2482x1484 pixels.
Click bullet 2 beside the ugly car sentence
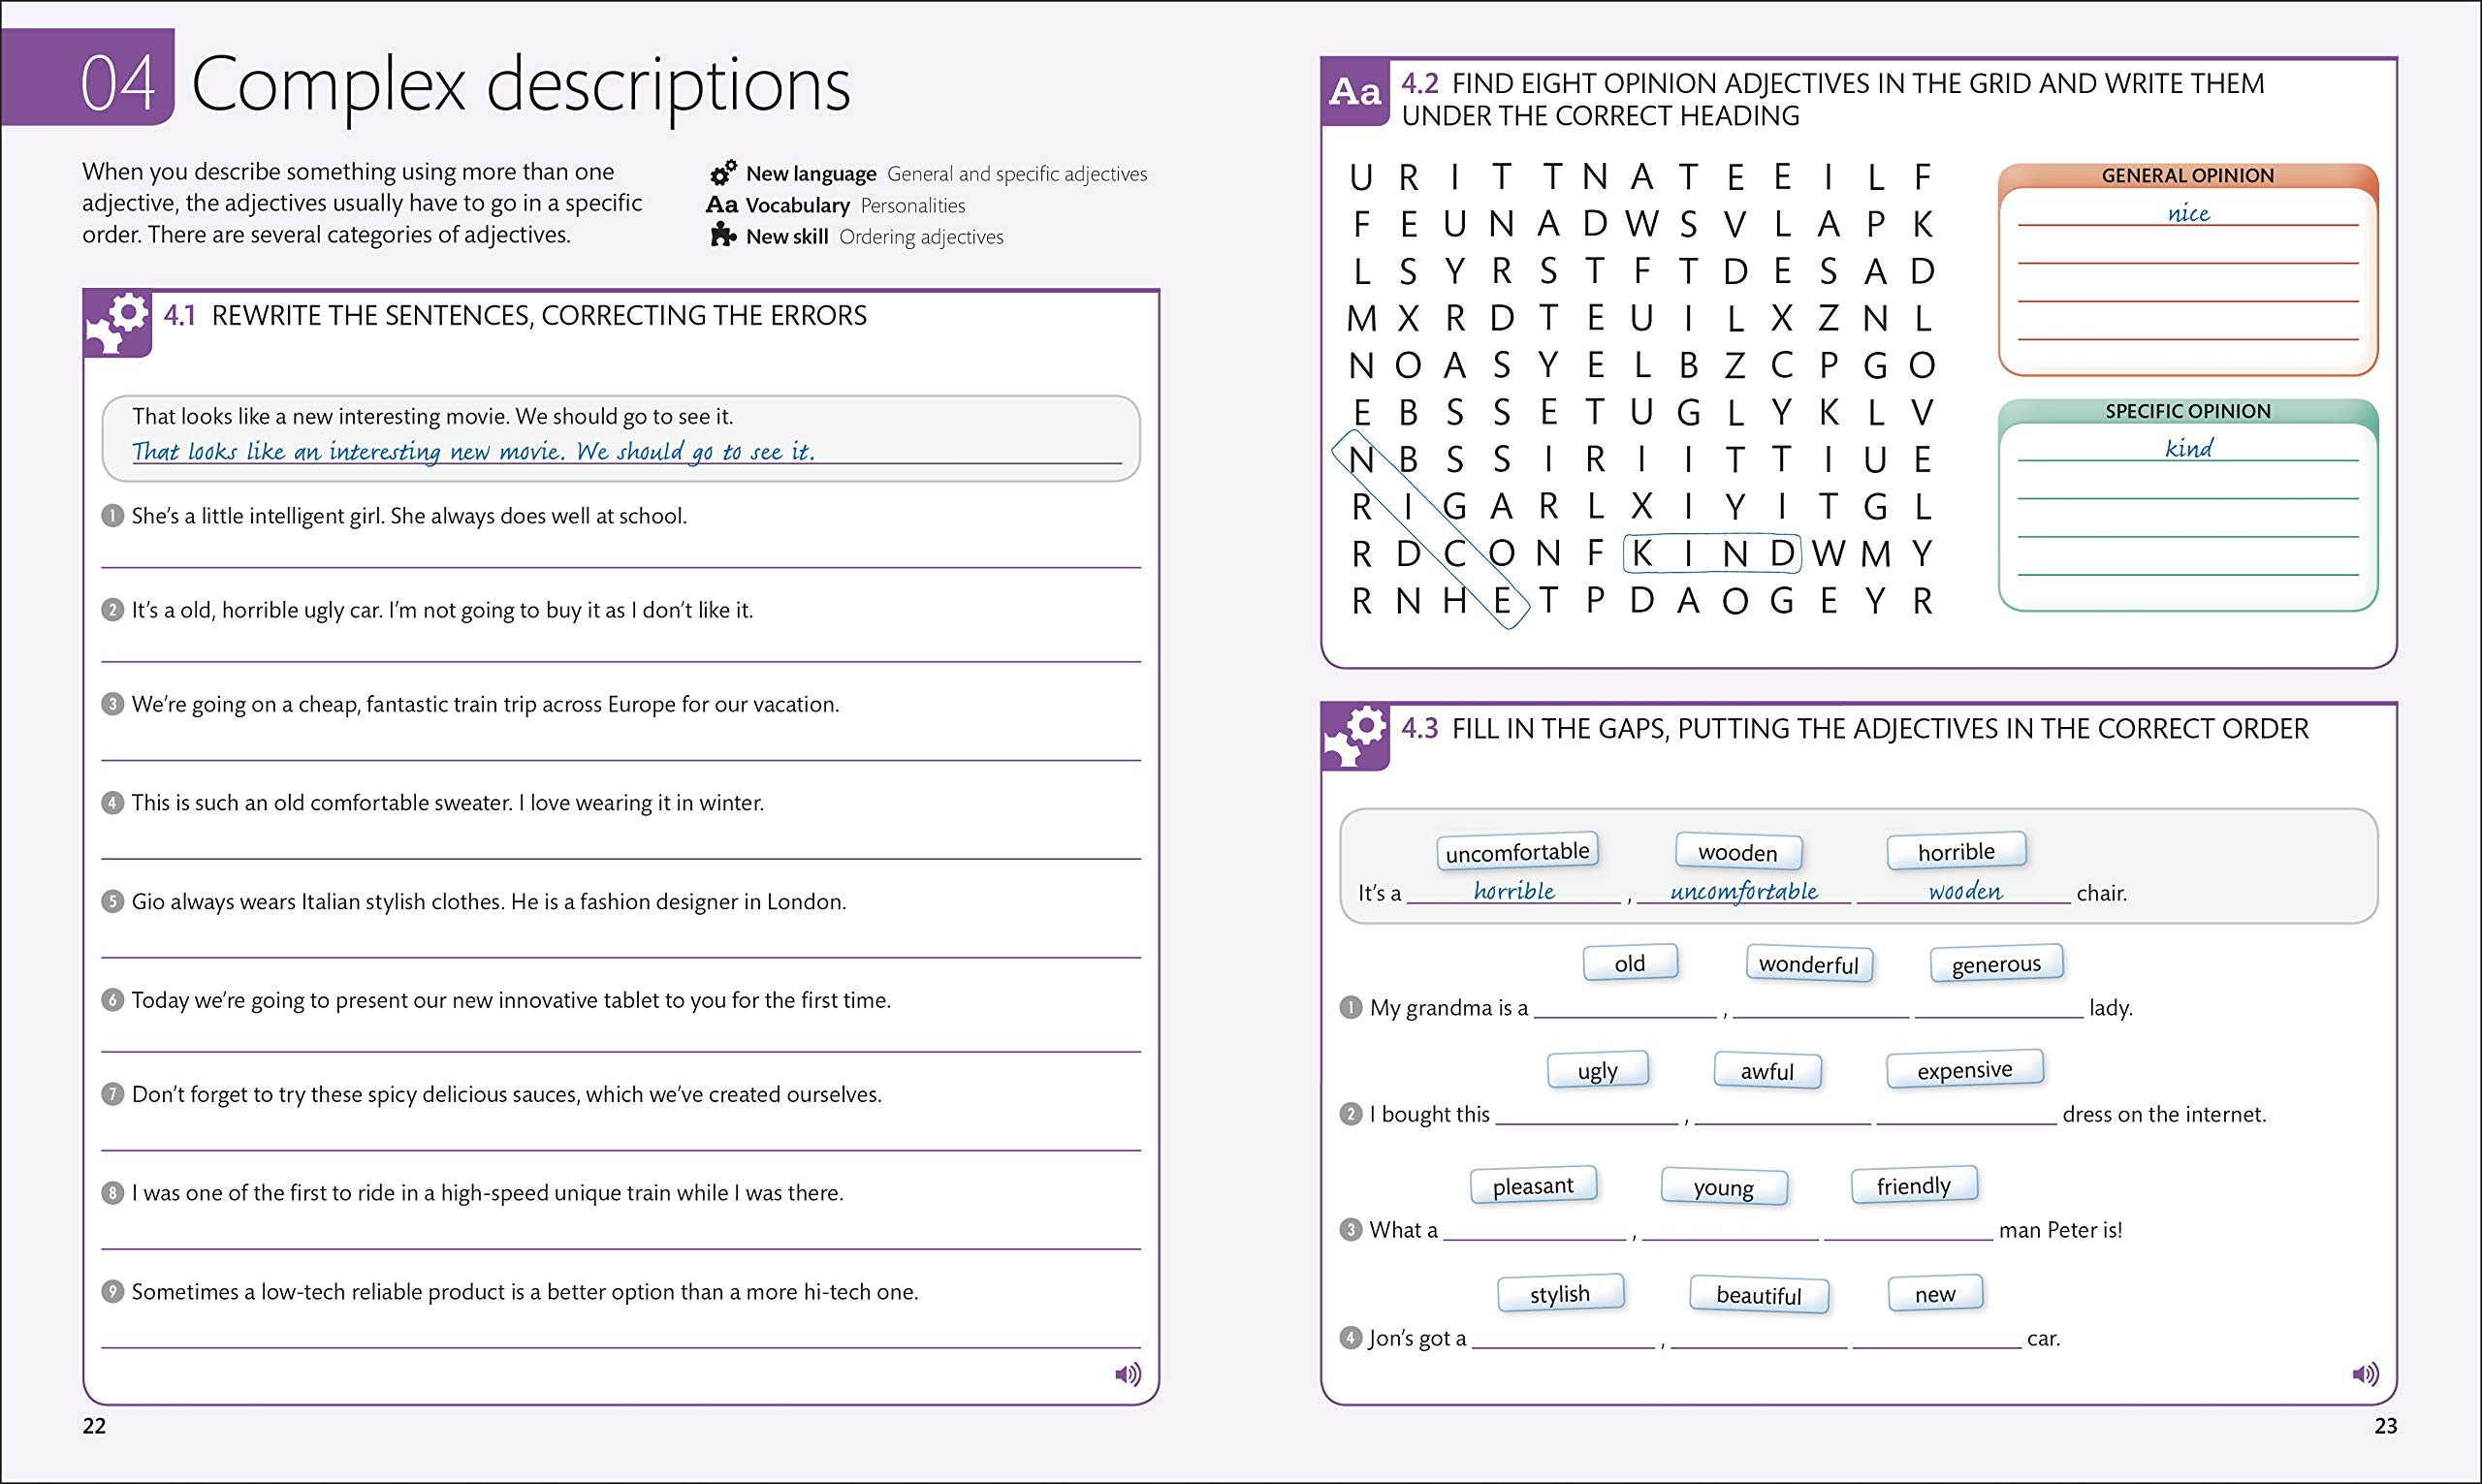(x=113, y=610)
